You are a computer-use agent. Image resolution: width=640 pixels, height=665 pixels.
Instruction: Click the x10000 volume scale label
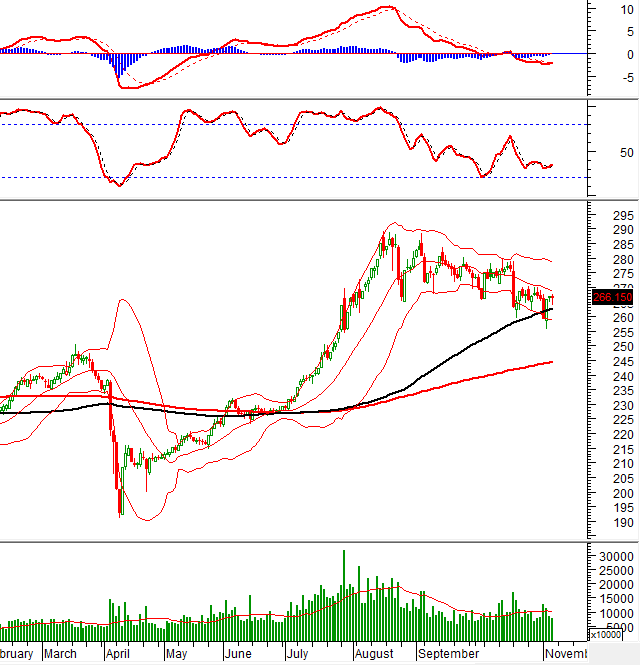(x=607, y=634)
